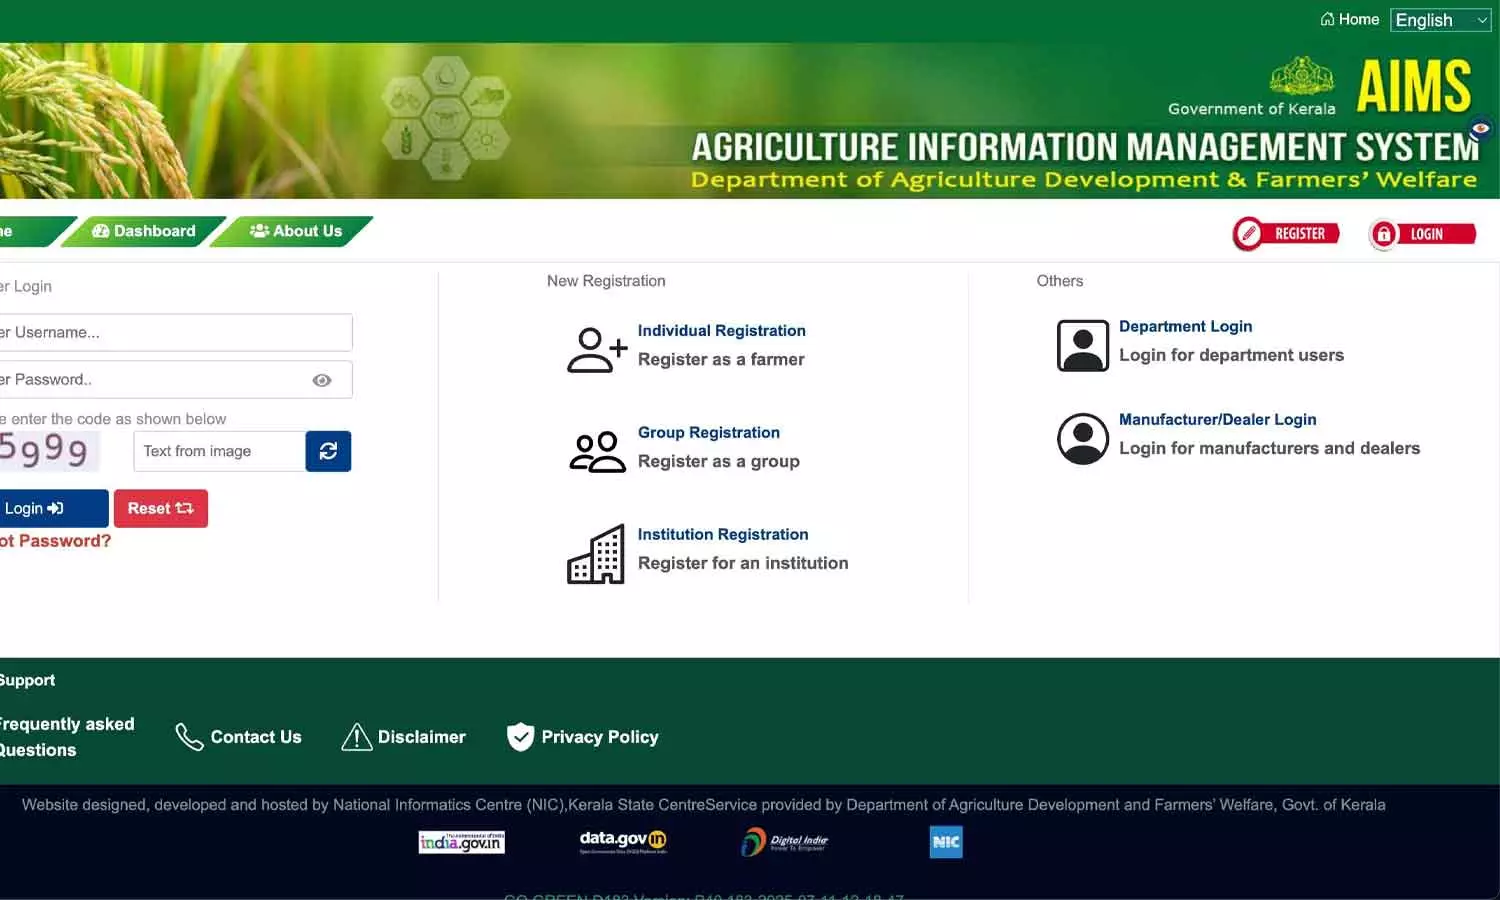The image size is (1500, 900).
Task: Open the Contact Us link
Action: coord(239,737)
